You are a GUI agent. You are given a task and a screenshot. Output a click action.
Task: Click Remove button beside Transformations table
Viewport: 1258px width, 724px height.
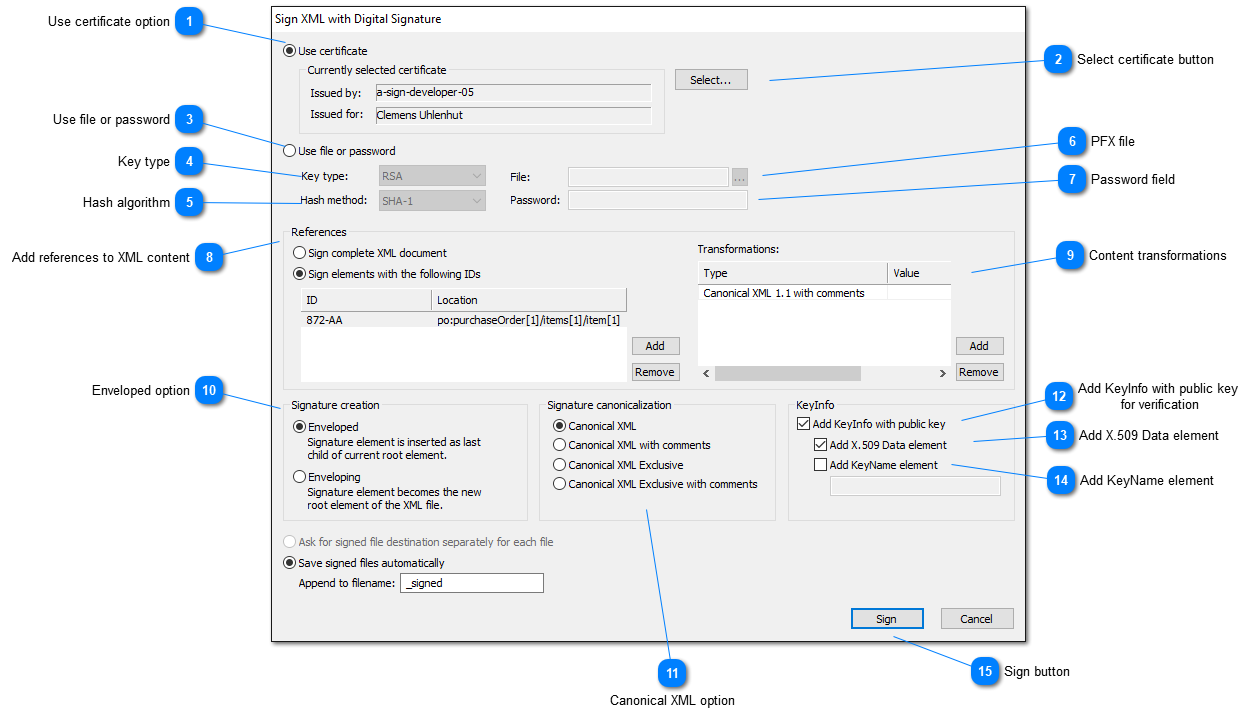[x=979, y=372]
